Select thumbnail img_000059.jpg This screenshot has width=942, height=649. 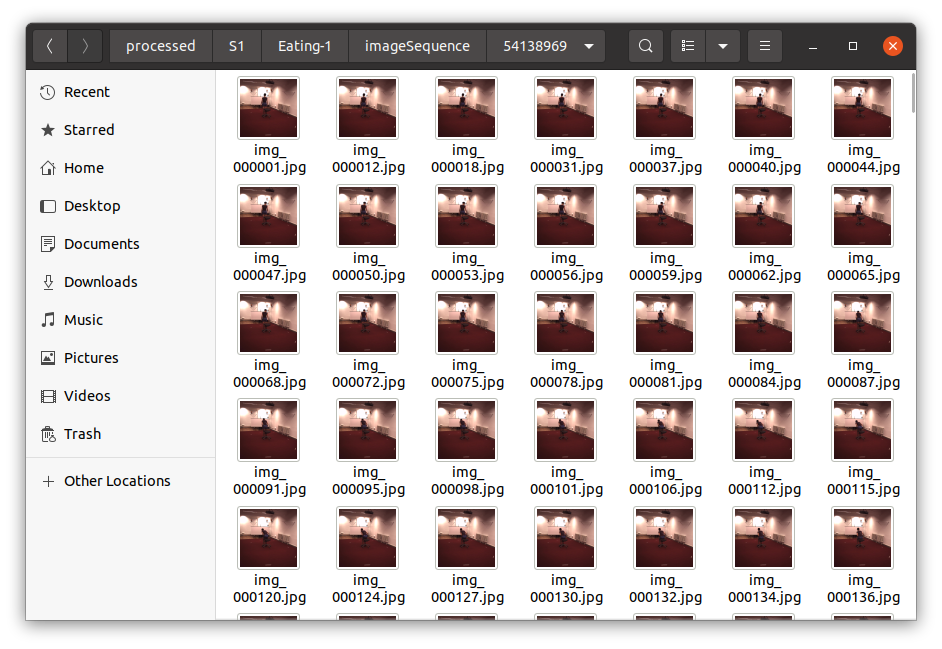point(664,216)
